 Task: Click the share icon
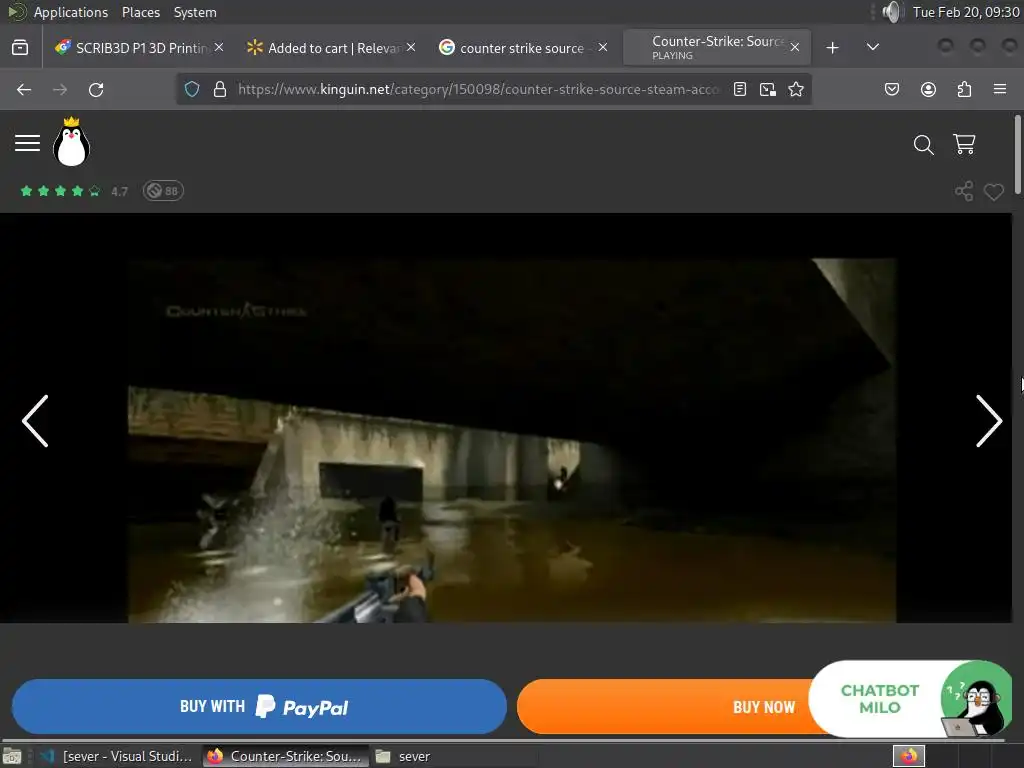point(964,191)
